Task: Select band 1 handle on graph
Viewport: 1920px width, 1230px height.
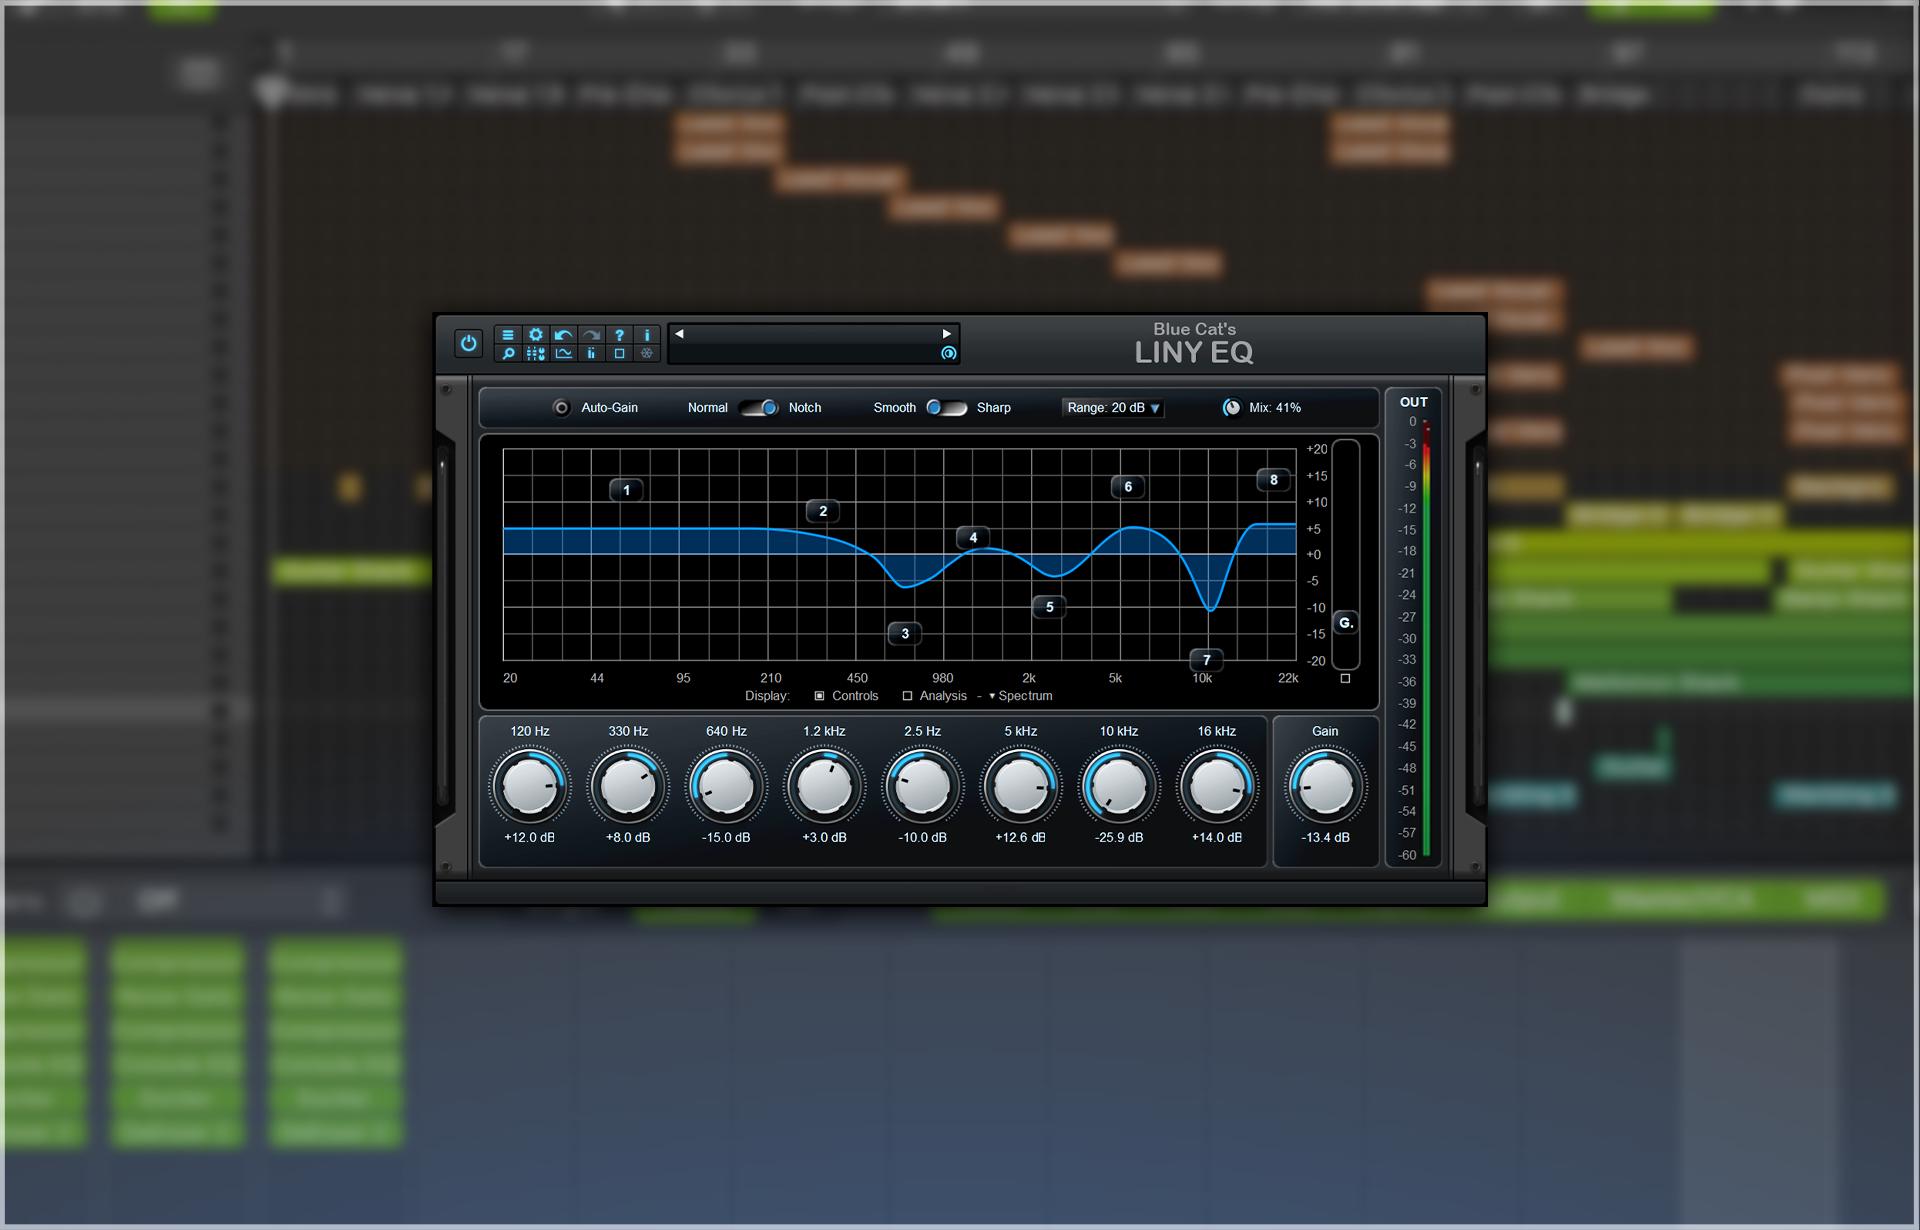Action: pyautogui.click(x=627, y=490)
